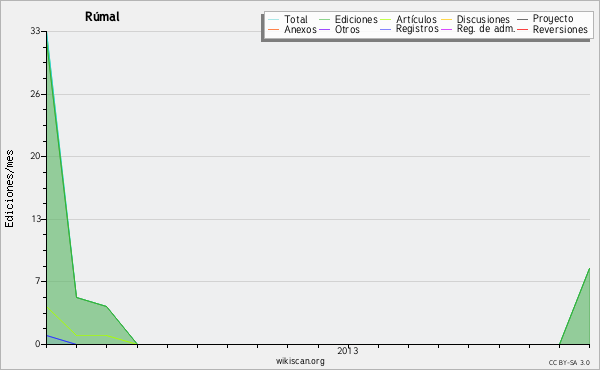Screen dimensions: 600x370
Task: Click the y-axis label '7'
Action: coord(38,281)
